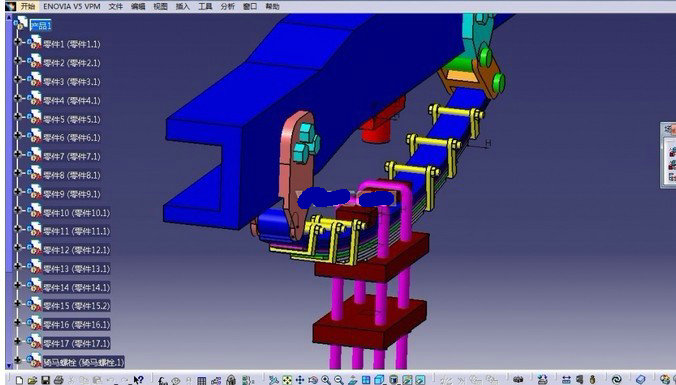
Task: Click the black swirl icon in toolbar
Action: (x=617, y=380)
